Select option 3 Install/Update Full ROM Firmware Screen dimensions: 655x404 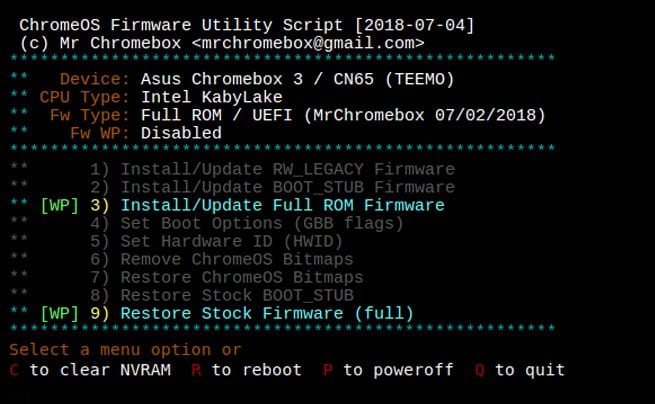coord(267,206)
